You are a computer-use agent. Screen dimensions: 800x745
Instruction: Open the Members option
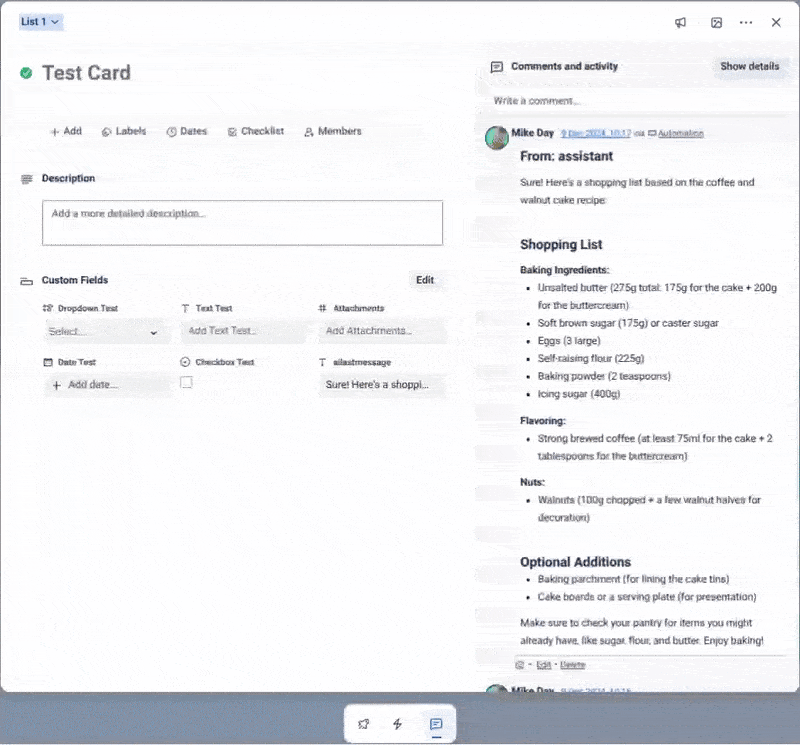tap(333, 131)
